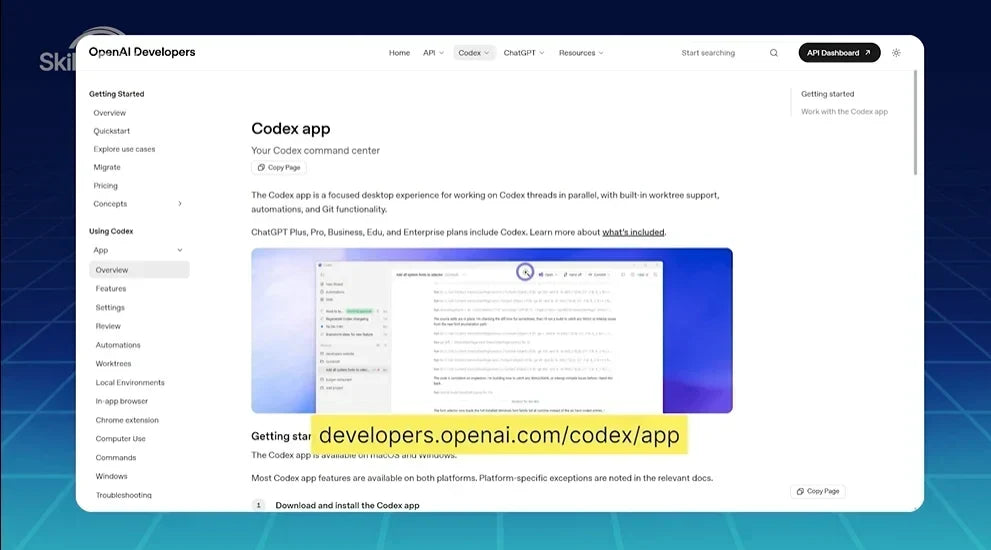Open Computer Use in sidebar

pyautogui.click(x=120, y=439)
